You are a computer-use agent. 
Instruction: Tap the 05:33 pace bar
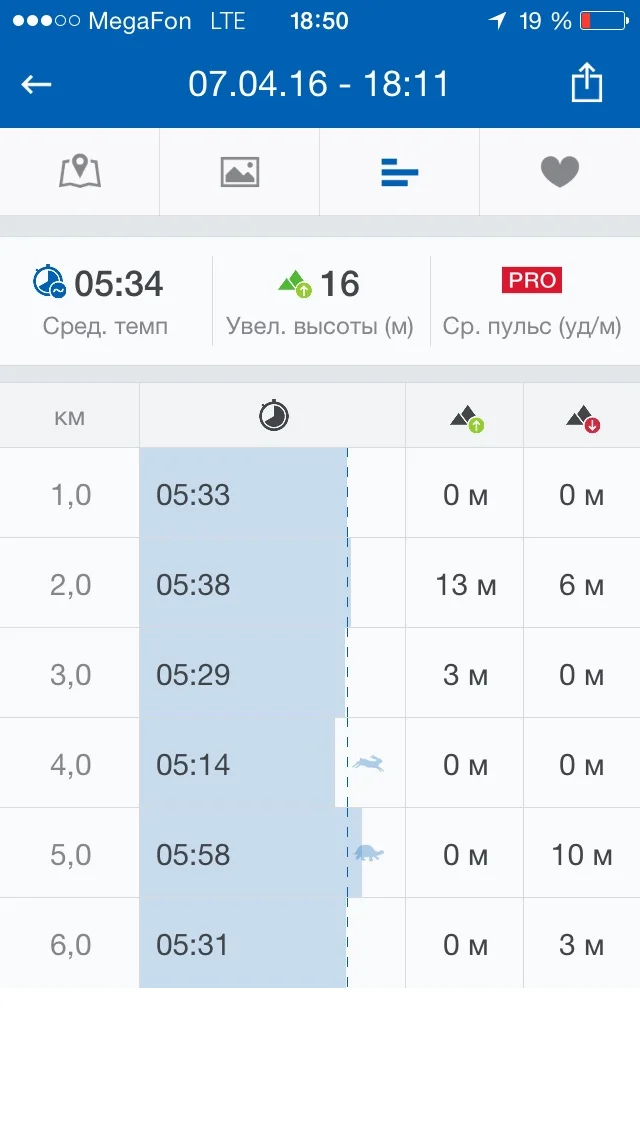click(242, 494)
